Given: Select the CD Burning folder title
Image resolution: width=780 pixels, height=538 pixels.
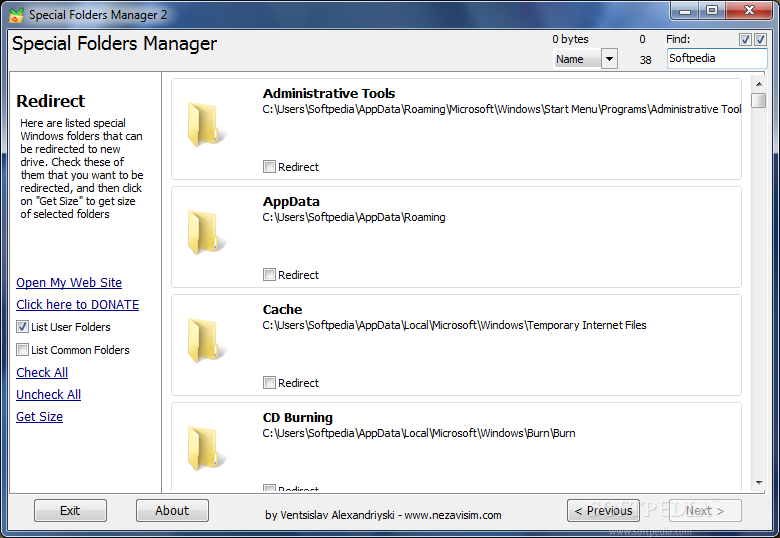Looking at the screenshot, I should pos(297,417).
